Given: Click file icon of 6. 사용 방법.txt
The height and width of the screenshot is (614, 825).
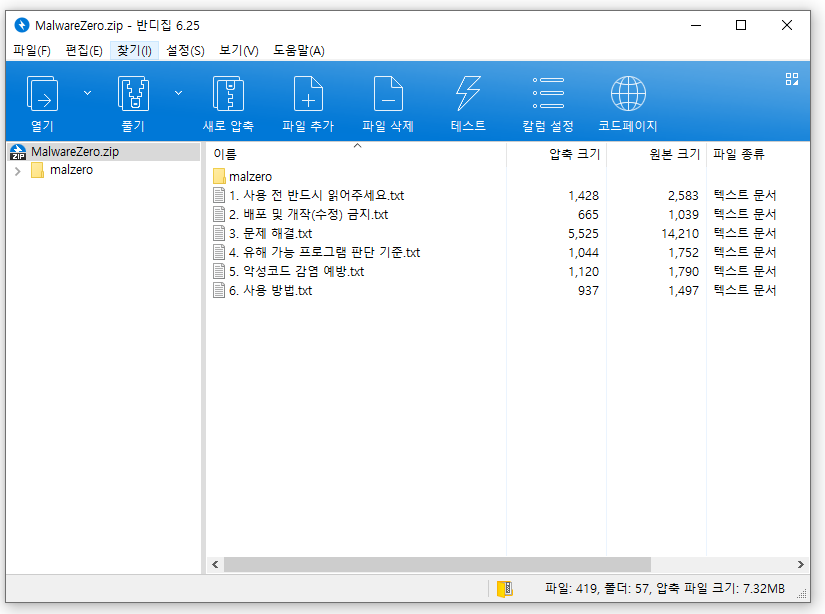Looking at the screenshot, I should pos(219,290).
